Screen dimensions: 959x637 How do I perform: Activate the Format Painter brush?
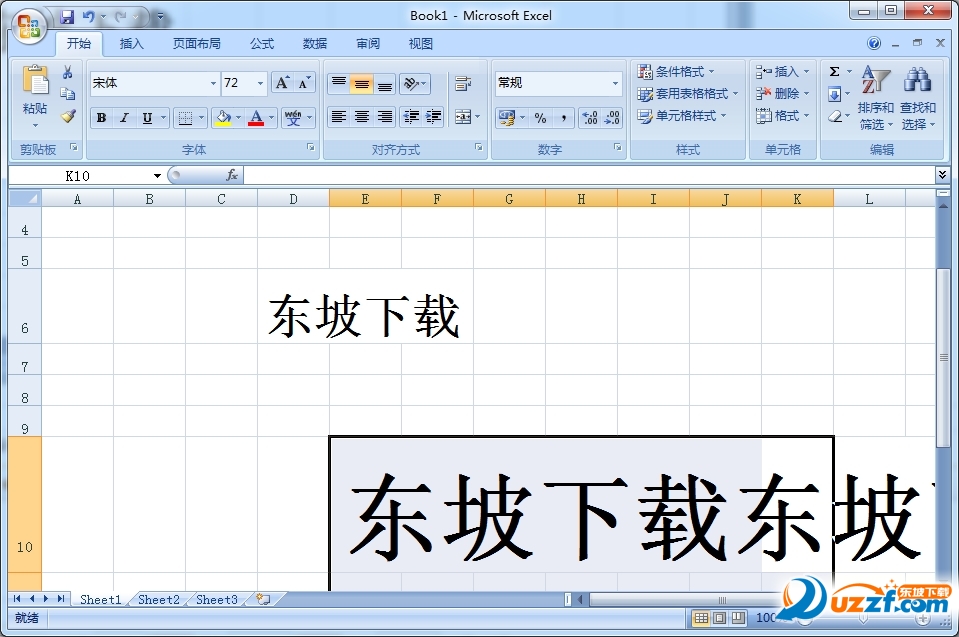click(x=68, y=116)
